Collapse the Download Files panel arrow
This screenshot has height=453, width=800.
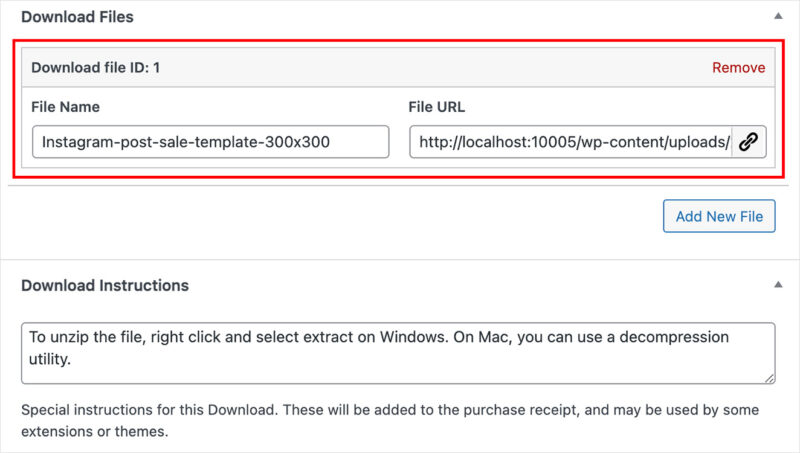click(778, 16)
